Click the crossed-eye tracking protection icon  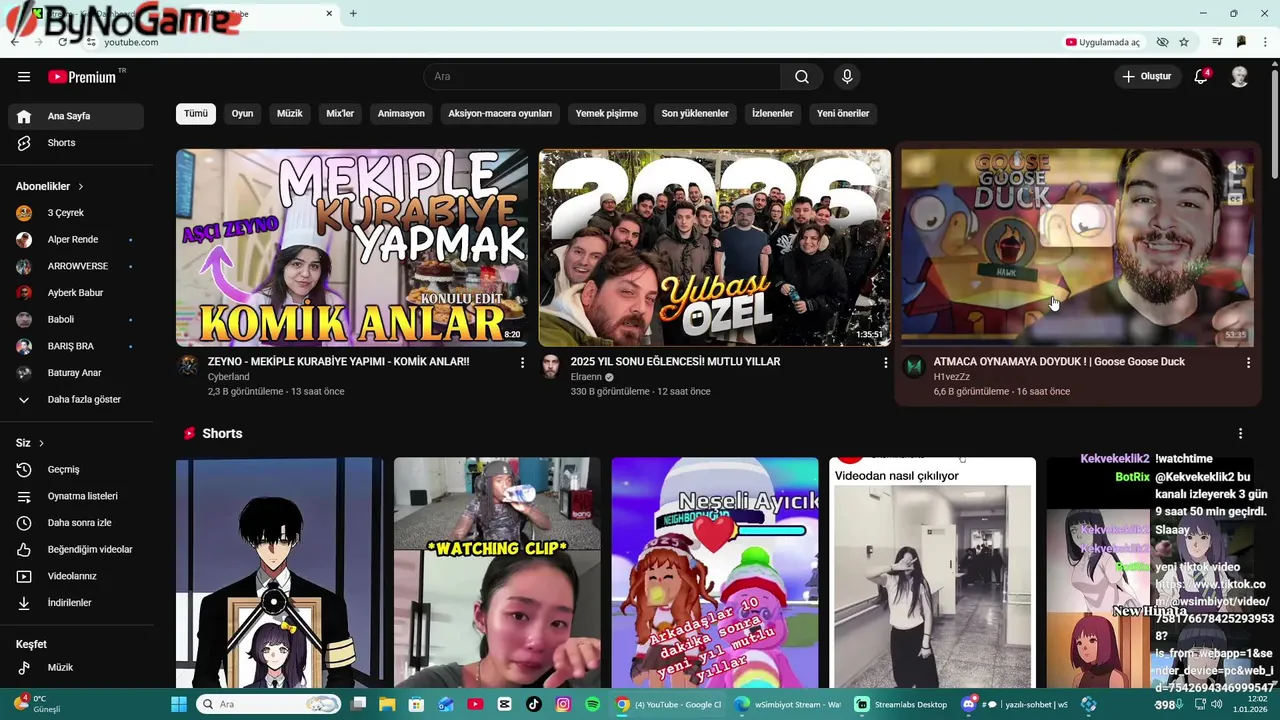tap(1162, 42)
